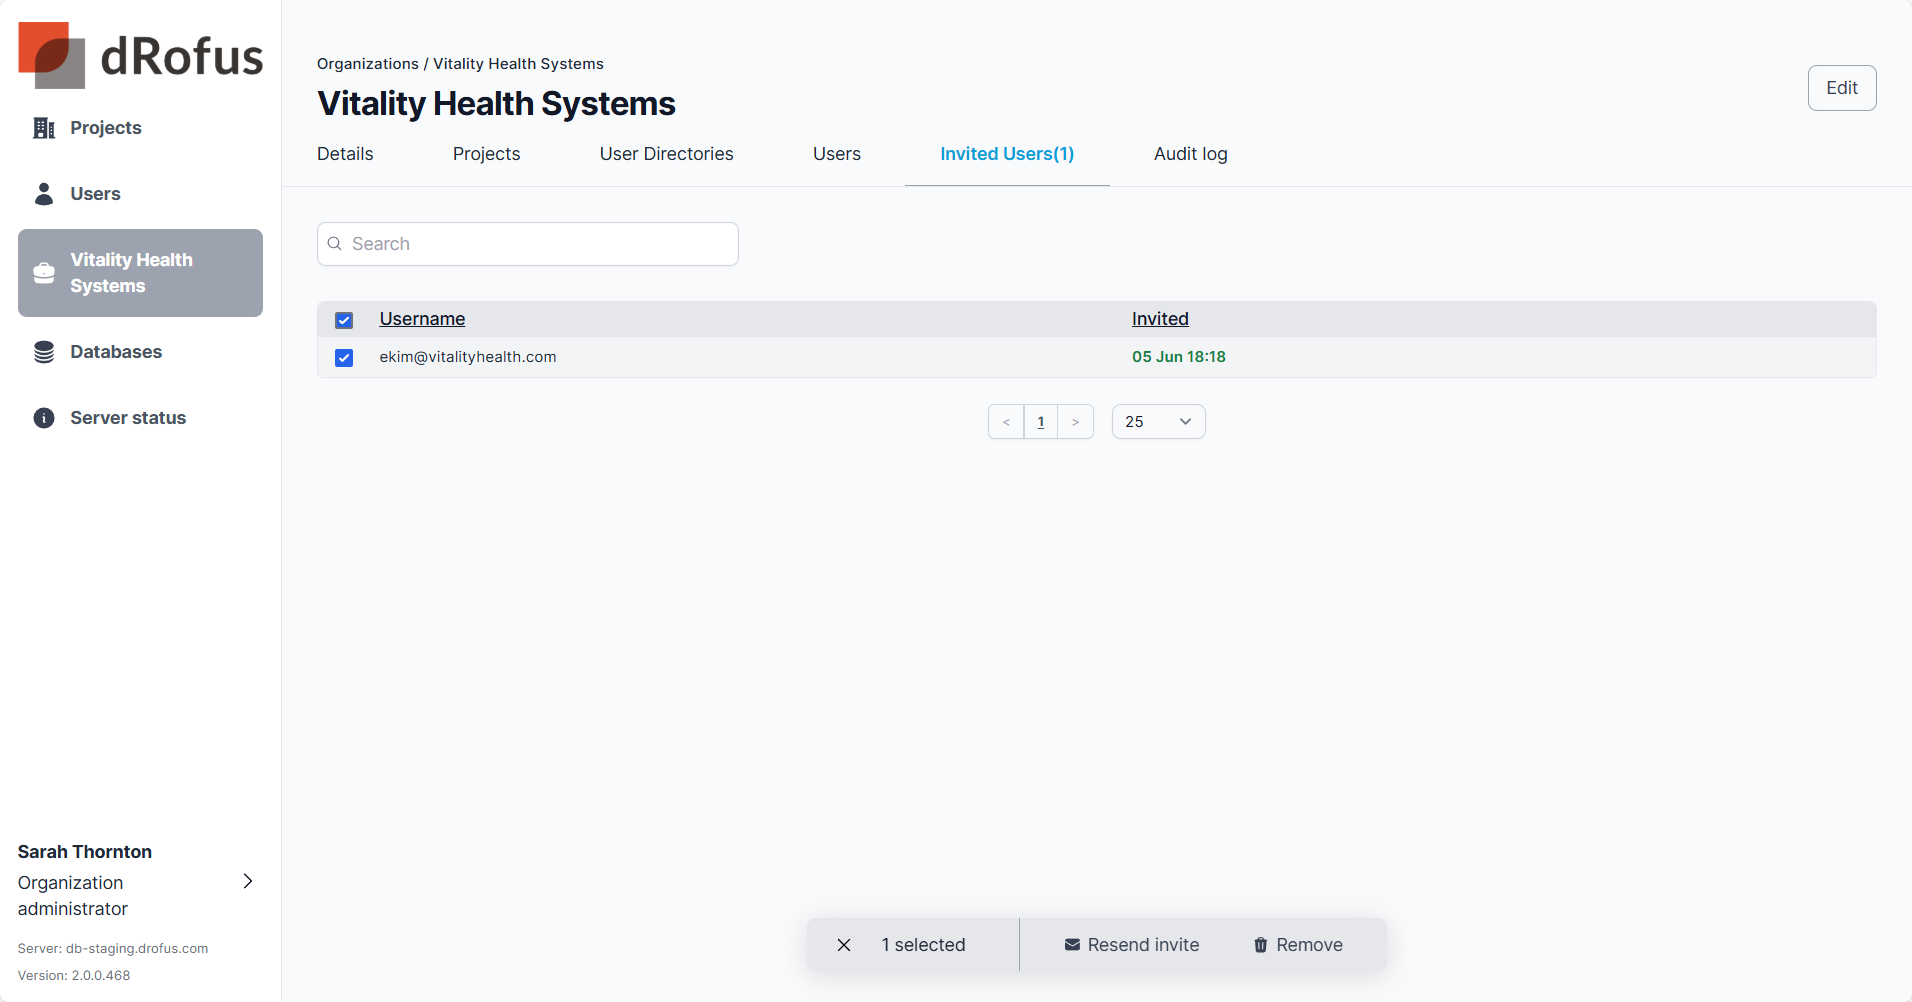Open Databases via the stacked-disk icon
1912x1002 pixels.
click(44, 352)
